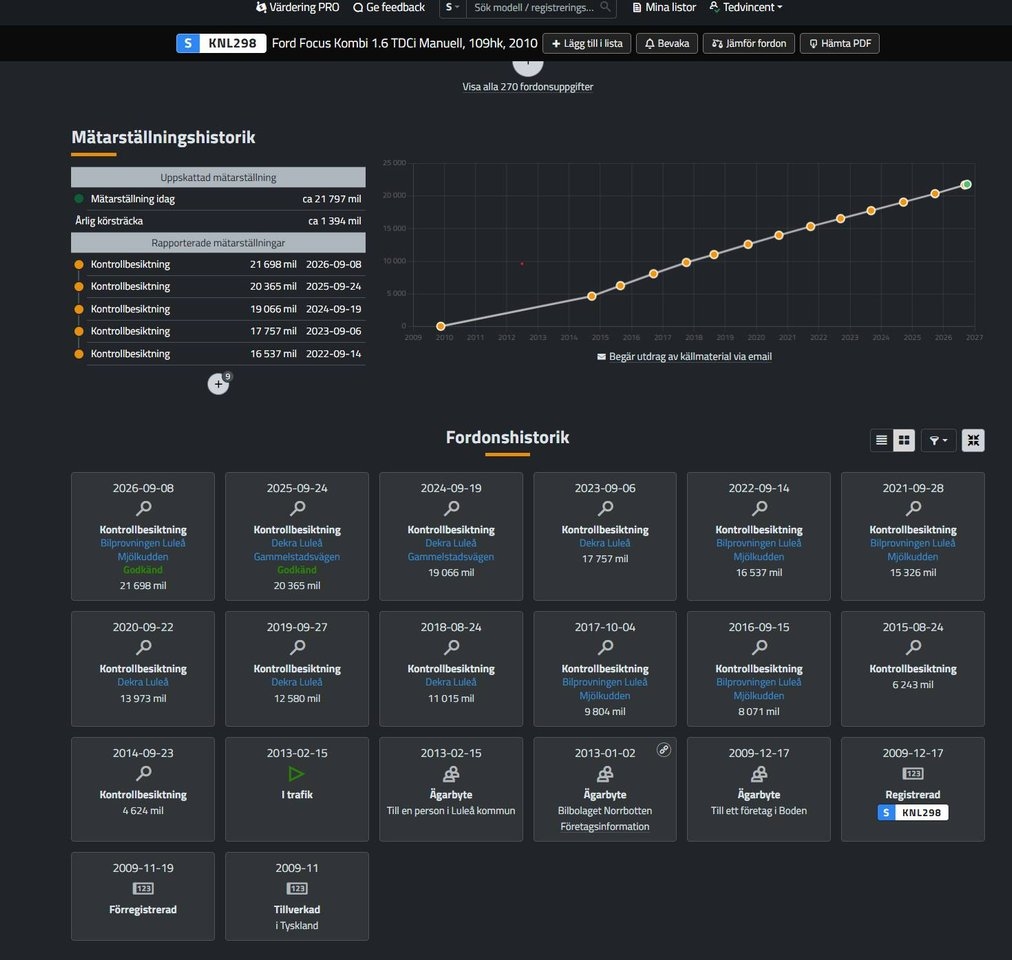This screenshot has width=1012, height=960.
Task: Click the Tillverkad plate icon dated 2009-11
Action: [x=297, y=888]
